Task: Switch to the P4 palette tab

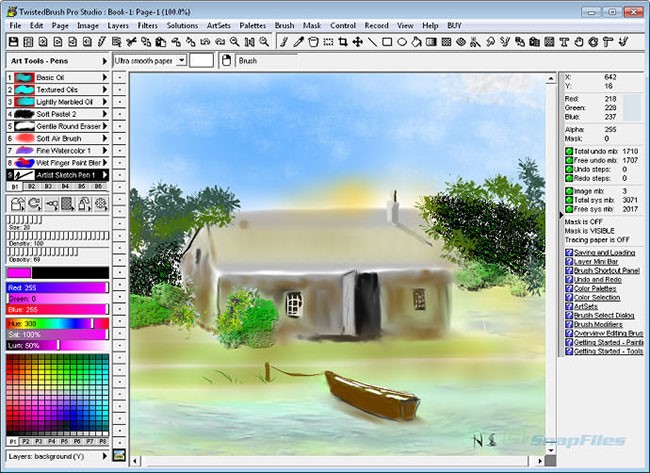Action: [x=51, y=441]
